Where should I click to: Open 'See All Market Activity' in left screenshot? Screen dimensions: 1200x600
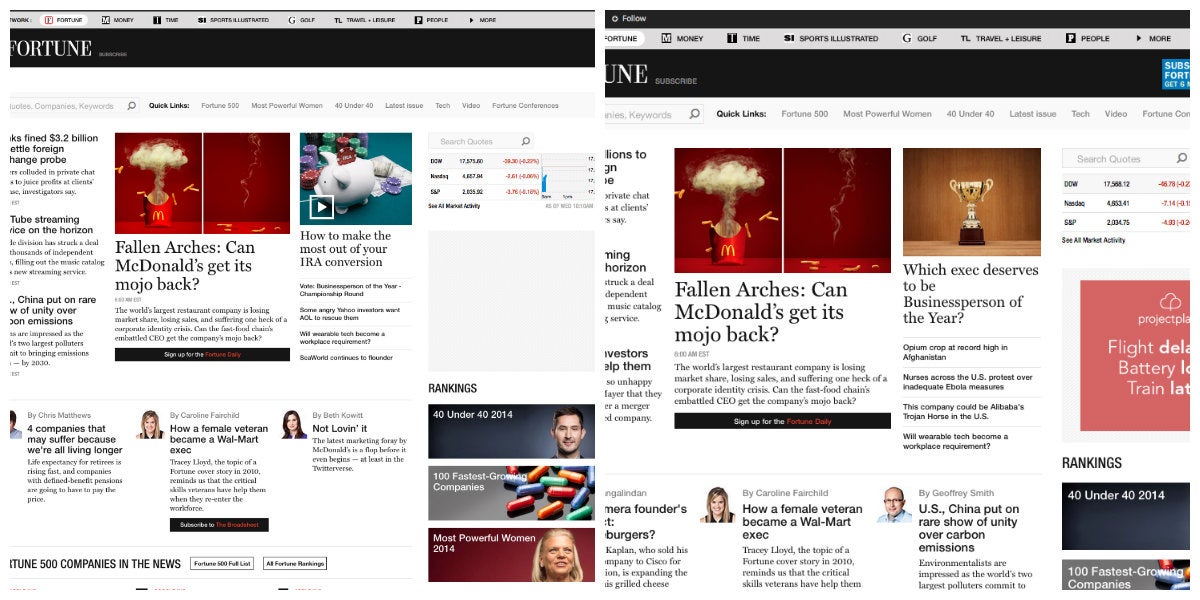[x=453, y=206]
